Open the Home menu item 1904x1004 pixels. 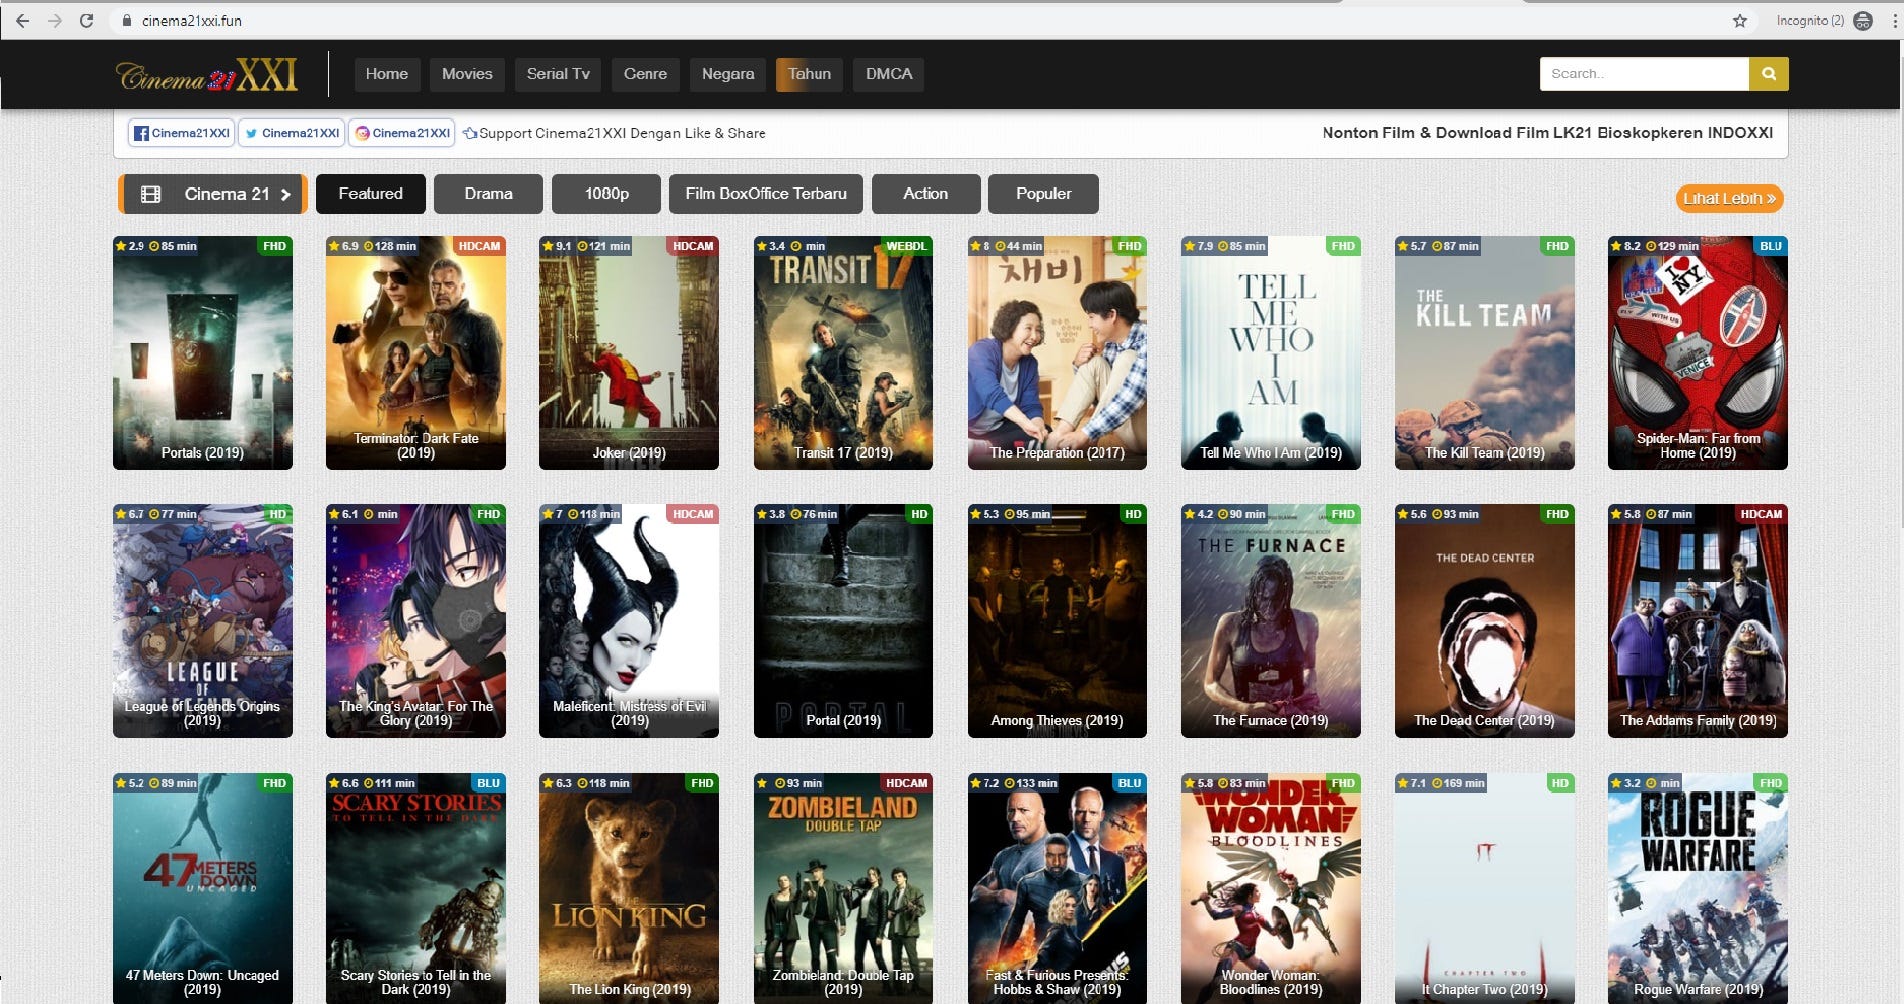(x=387, y=74)
